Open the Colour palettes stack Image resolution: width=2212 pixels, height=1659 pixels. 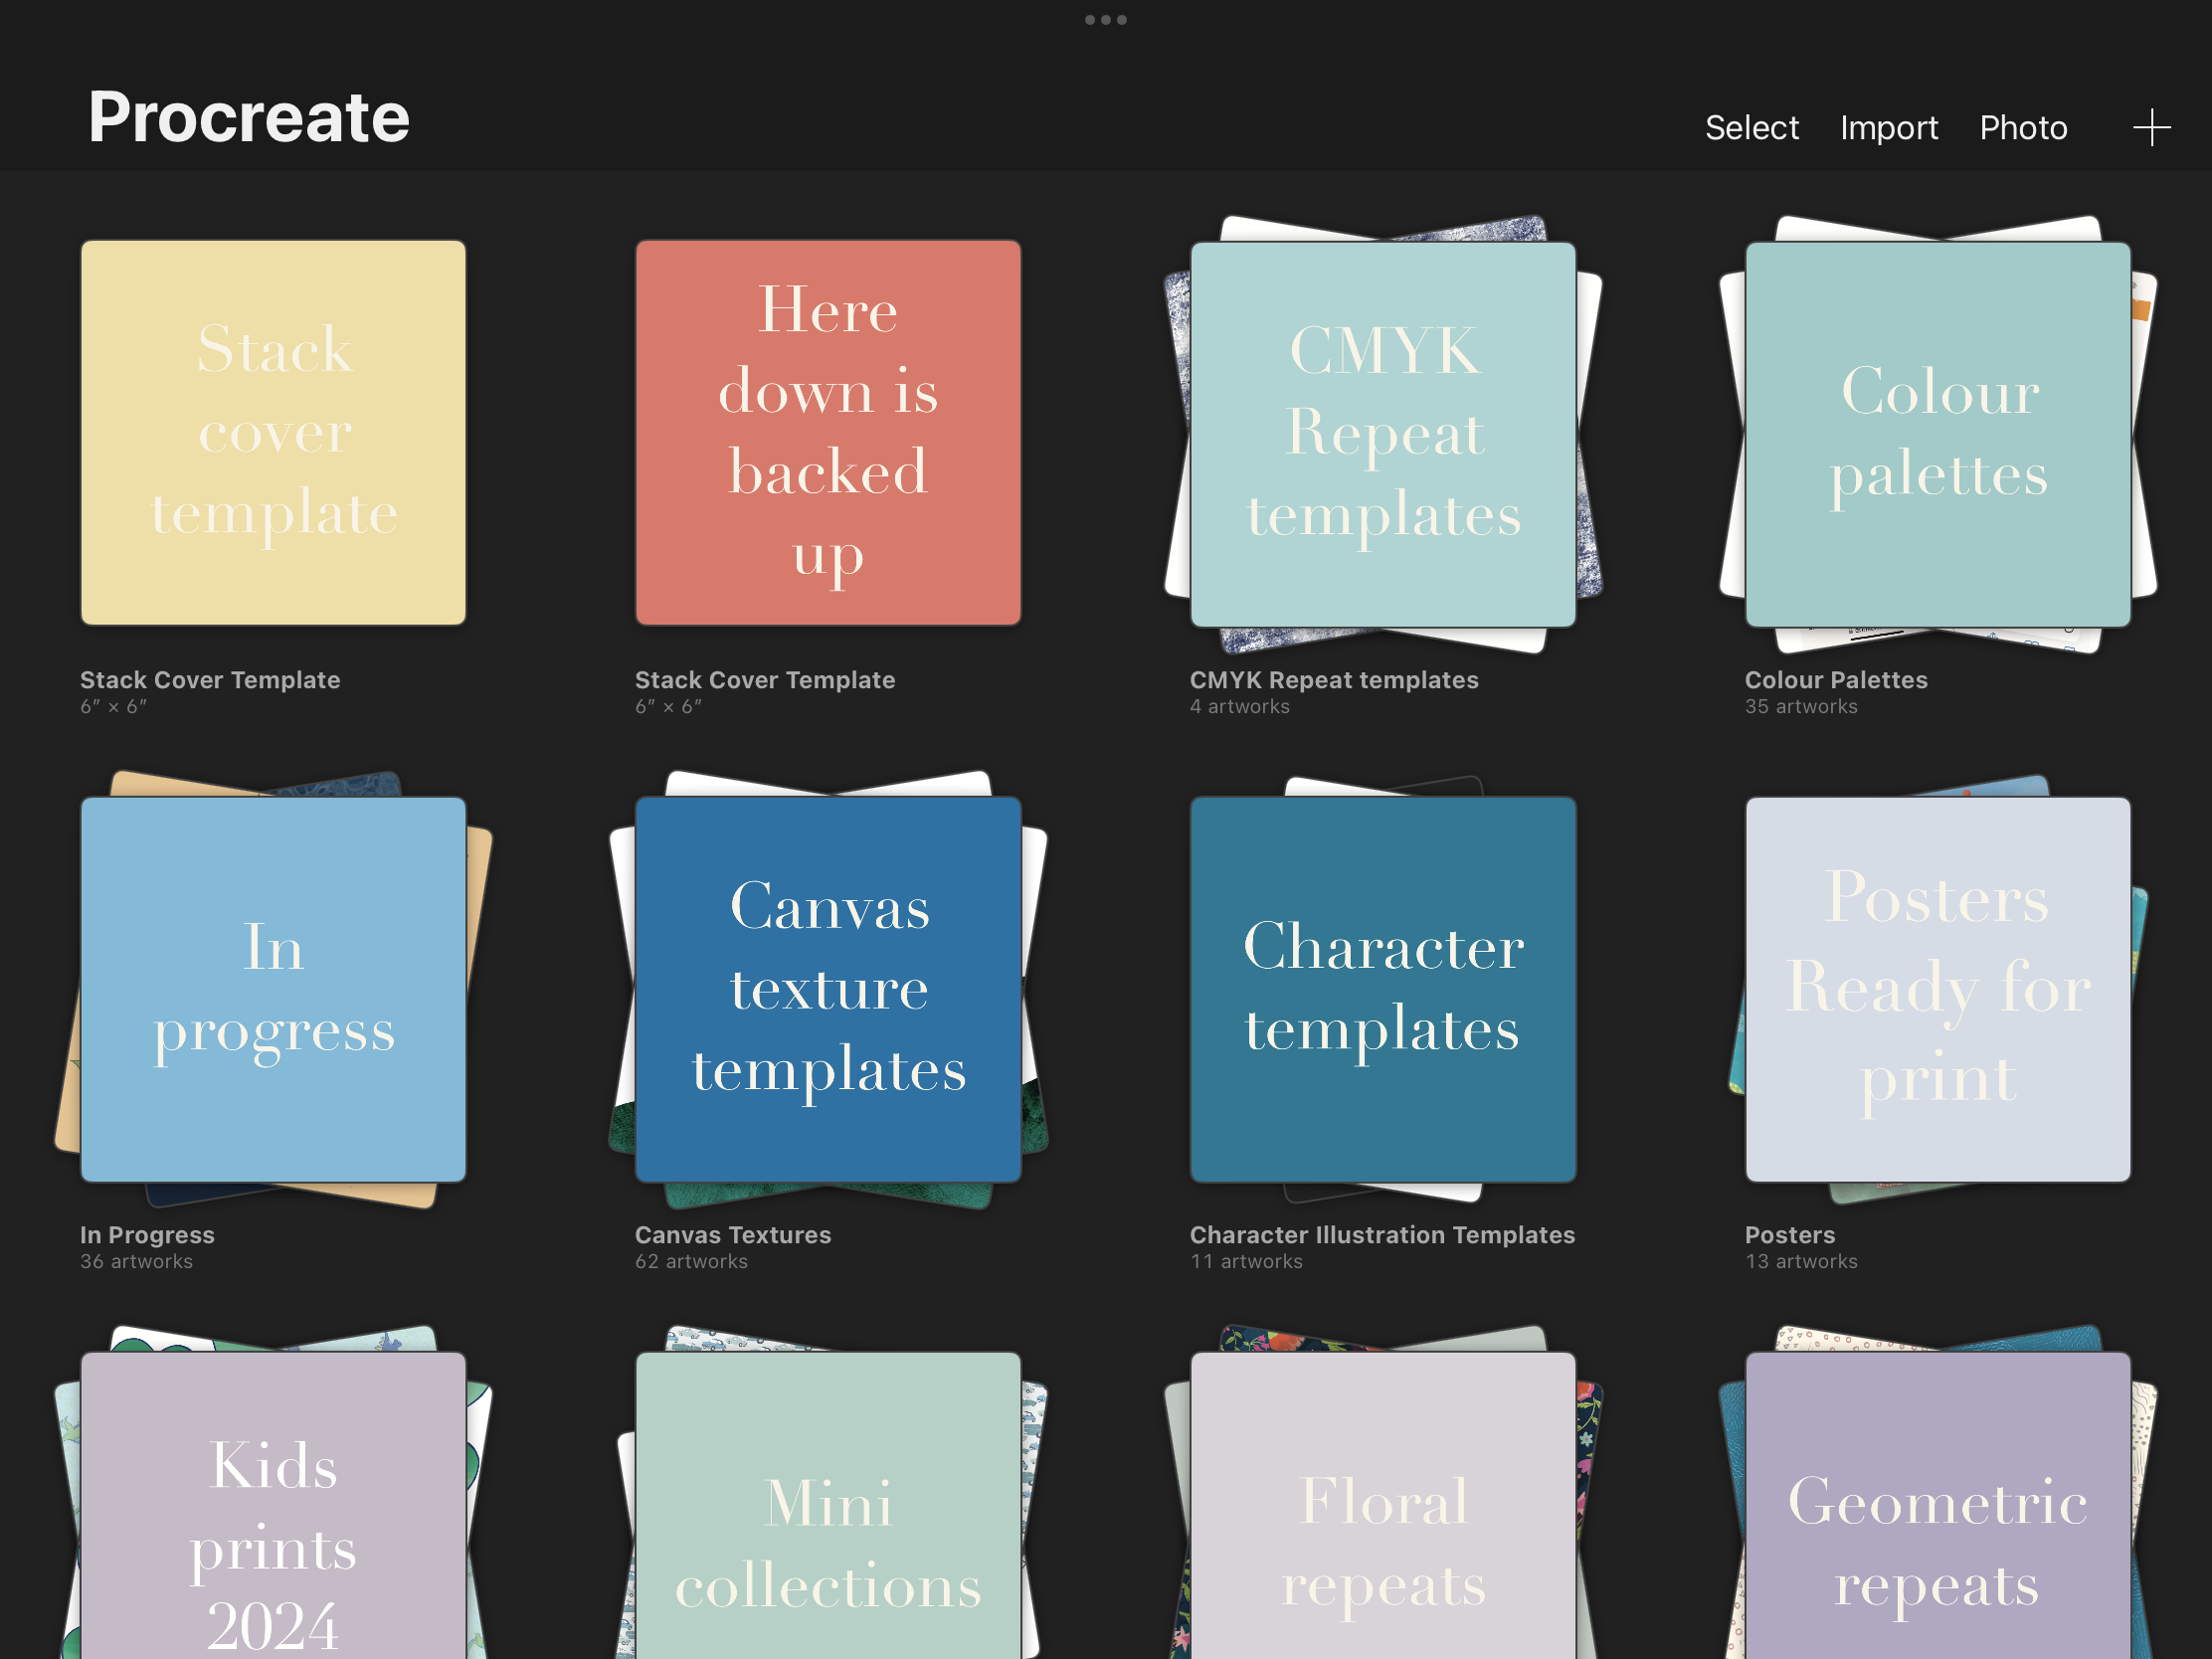(x=1938, y=434)
